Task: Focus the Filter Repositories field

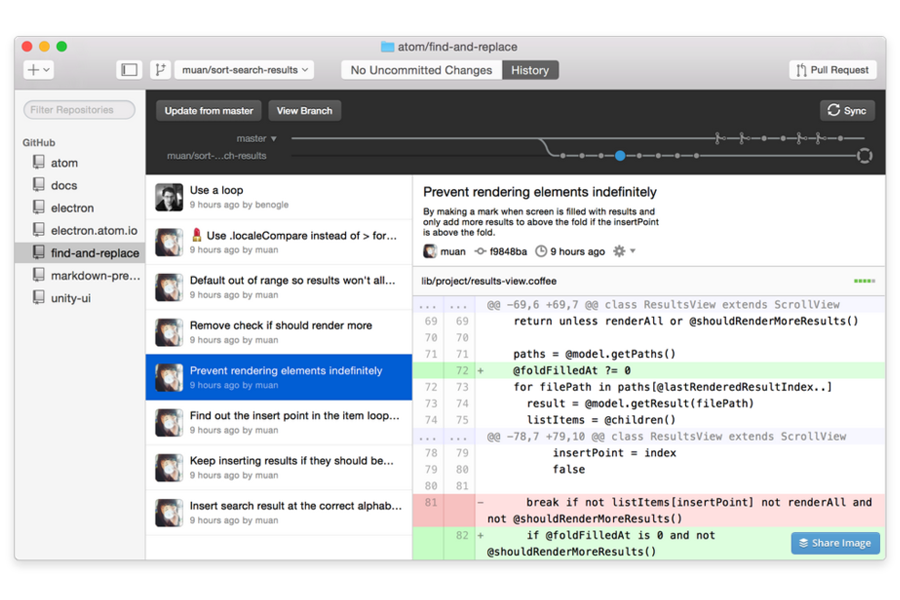Action: click(x=79, y=110)
